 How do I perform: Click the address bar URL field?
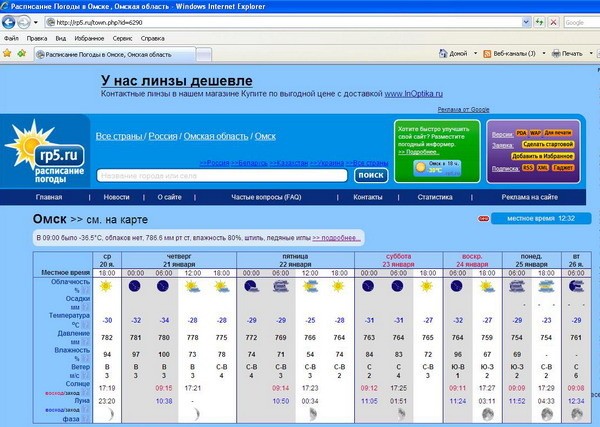[x=283, y=23]
